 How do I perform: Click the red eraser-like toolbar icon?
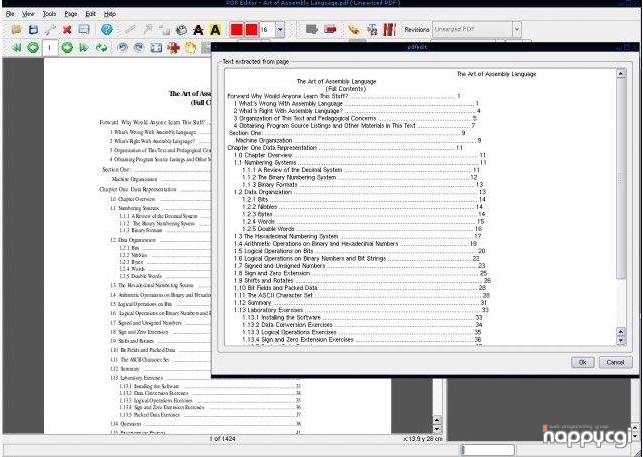[x=330, y=30]
